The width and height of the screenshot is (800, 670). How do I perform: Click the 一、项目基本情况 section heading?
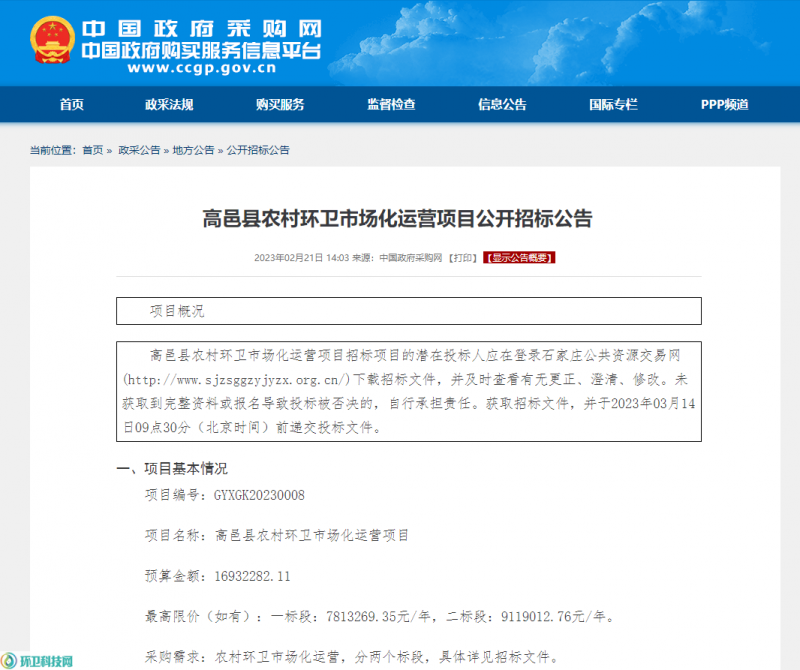(172, 468)
